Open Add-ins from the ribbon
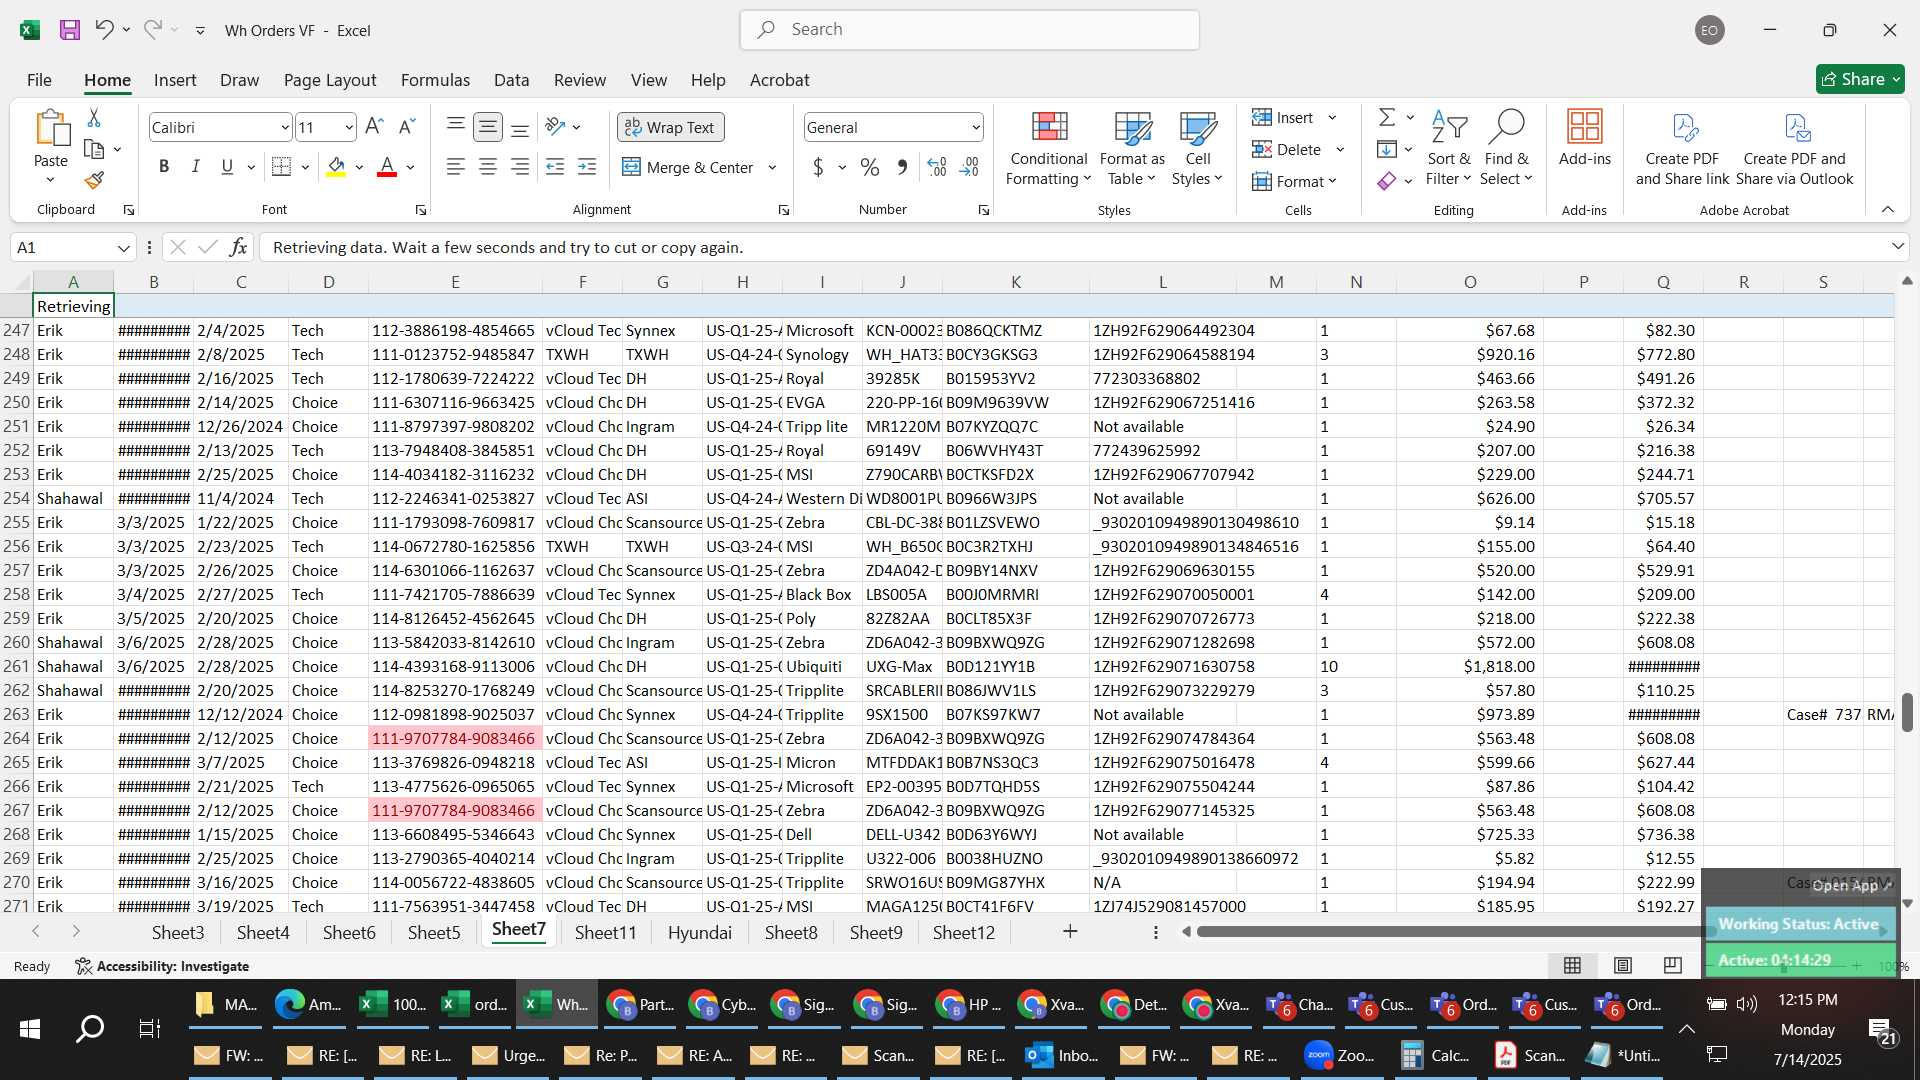1920x1080 pixels. 1585,138
